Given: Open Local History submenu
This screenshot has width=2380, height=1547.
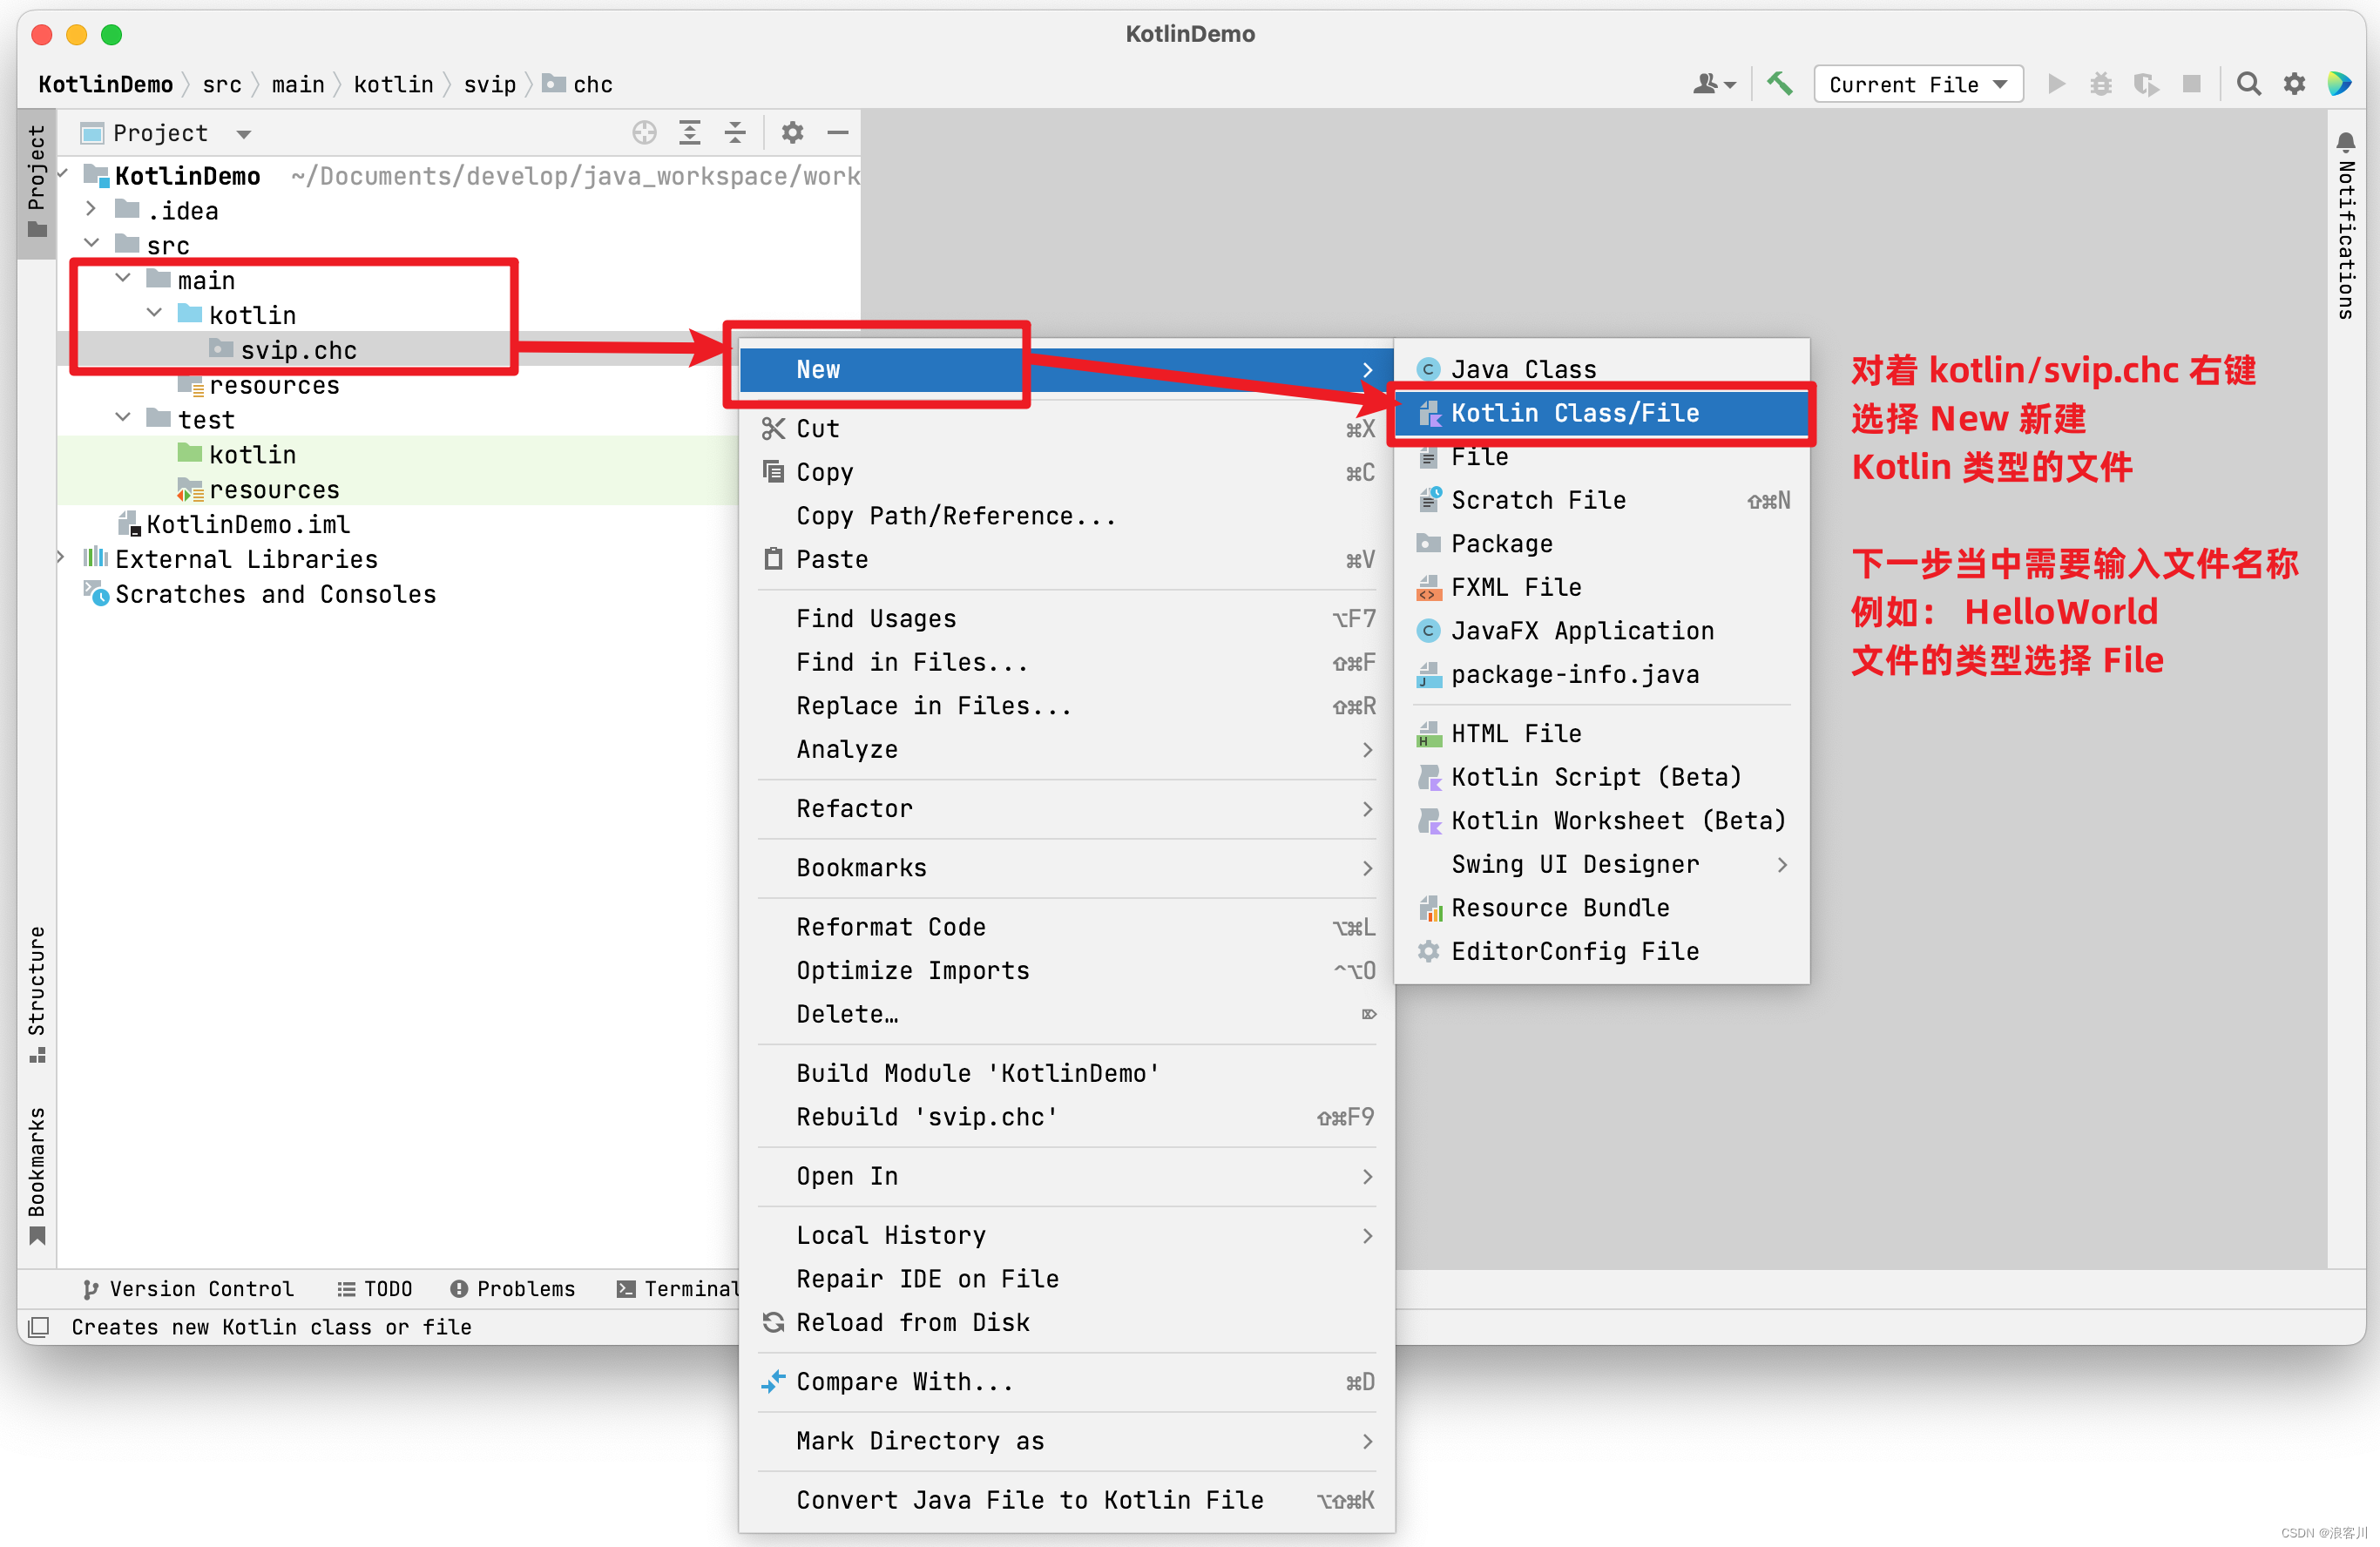Looking at the screenshot, I should [x=1067, y=1236].
